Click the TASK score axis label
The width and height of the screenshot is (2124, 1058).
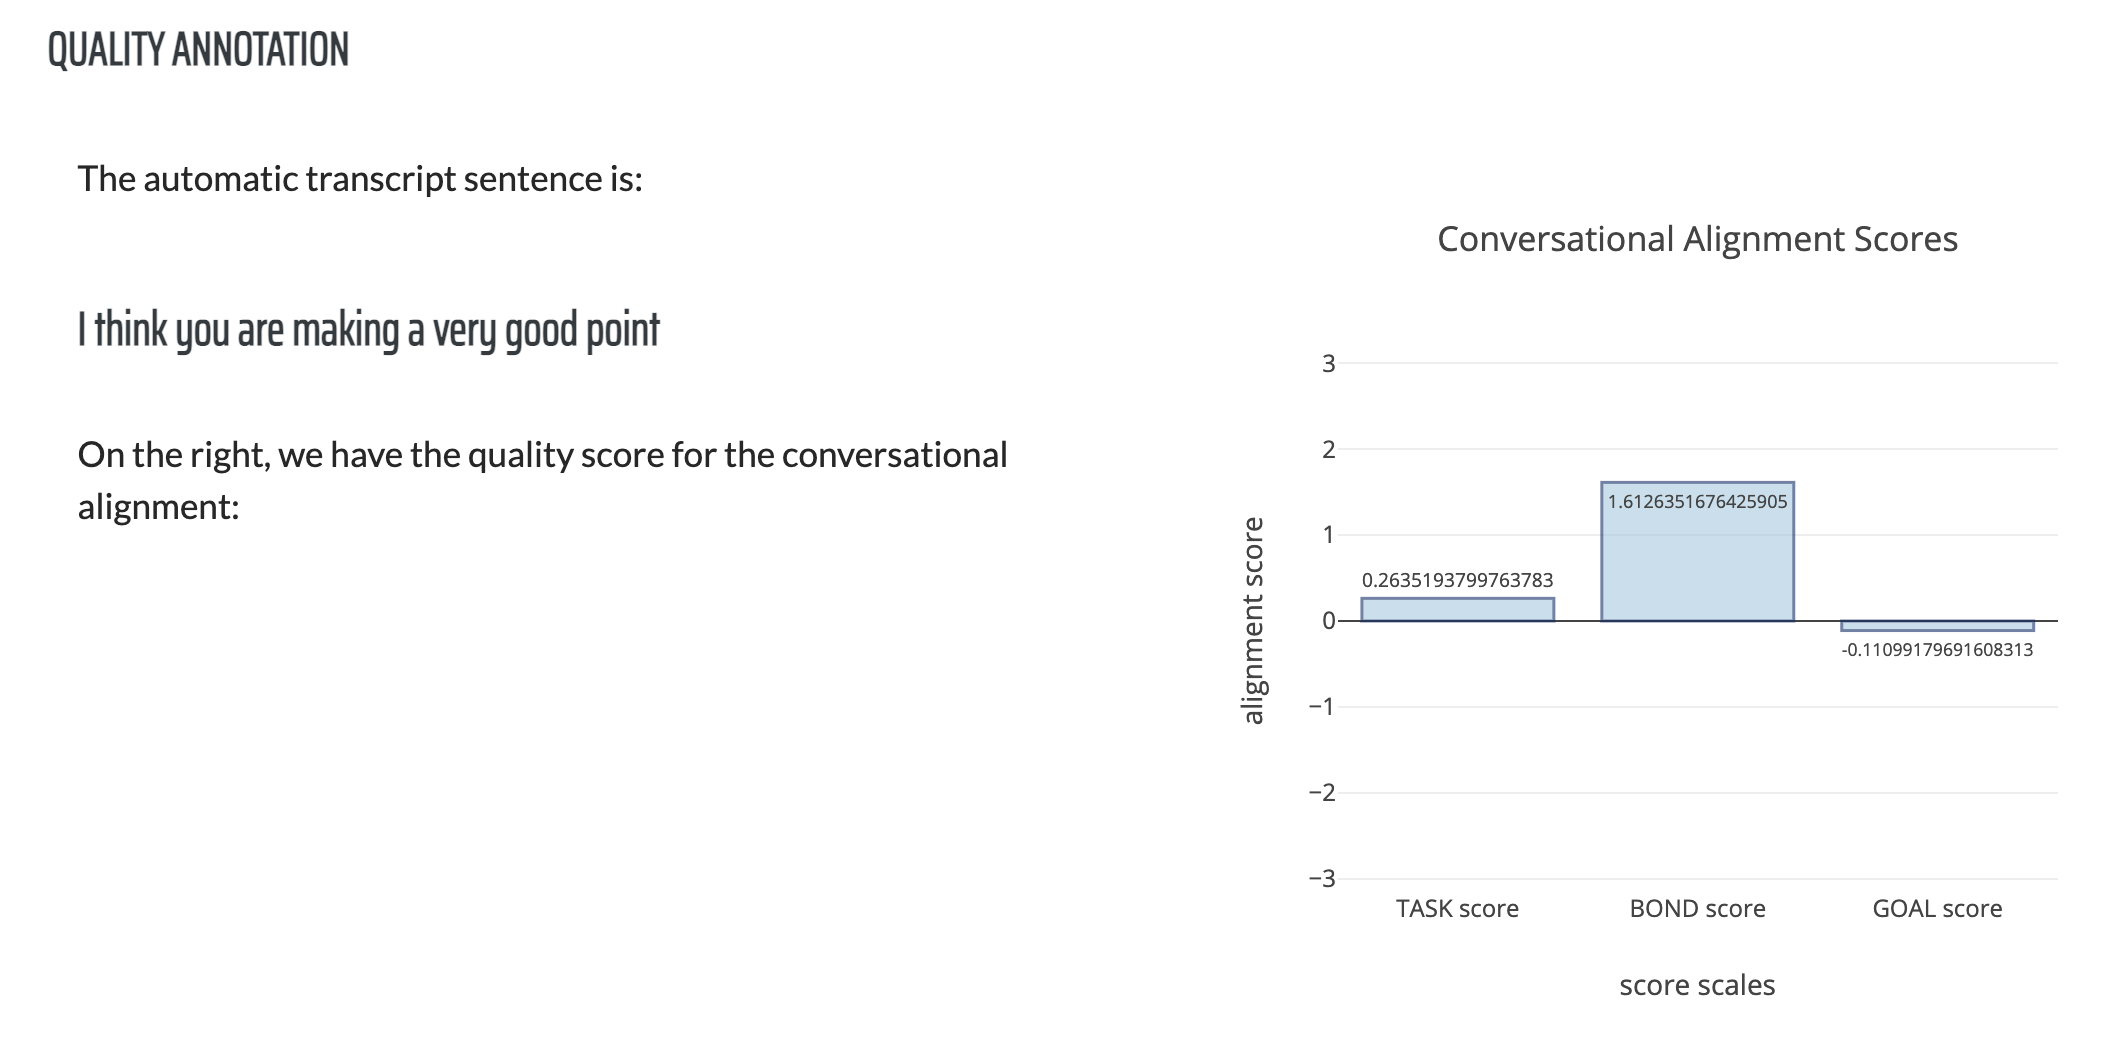tap(1457, 908)
